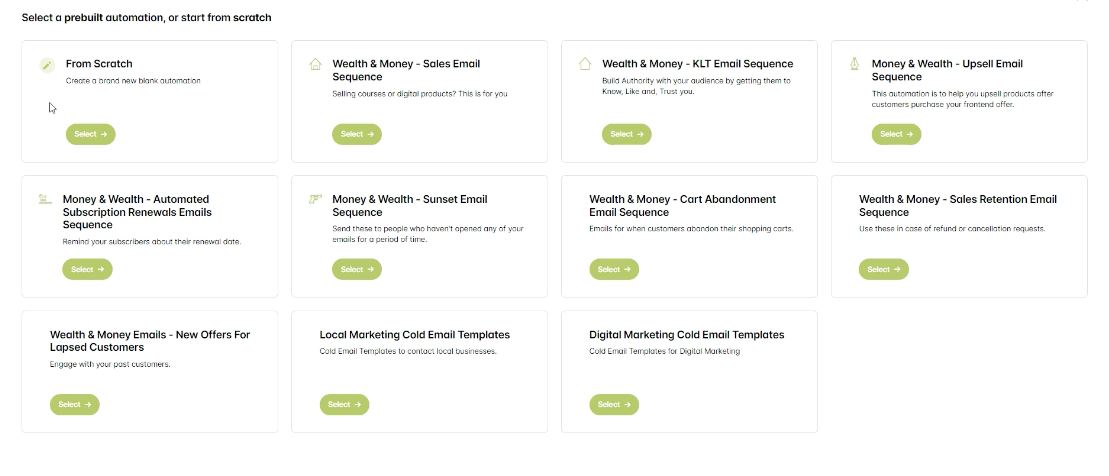Click the house icon beside KLT Email Sequence
This screenshot has width=1109, height=476.
point(586,64)
